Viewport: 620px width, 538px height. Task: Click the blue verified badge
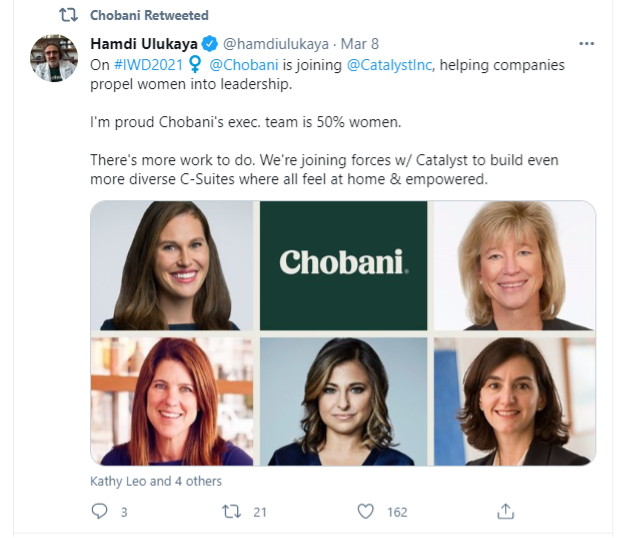pos(210,44)
